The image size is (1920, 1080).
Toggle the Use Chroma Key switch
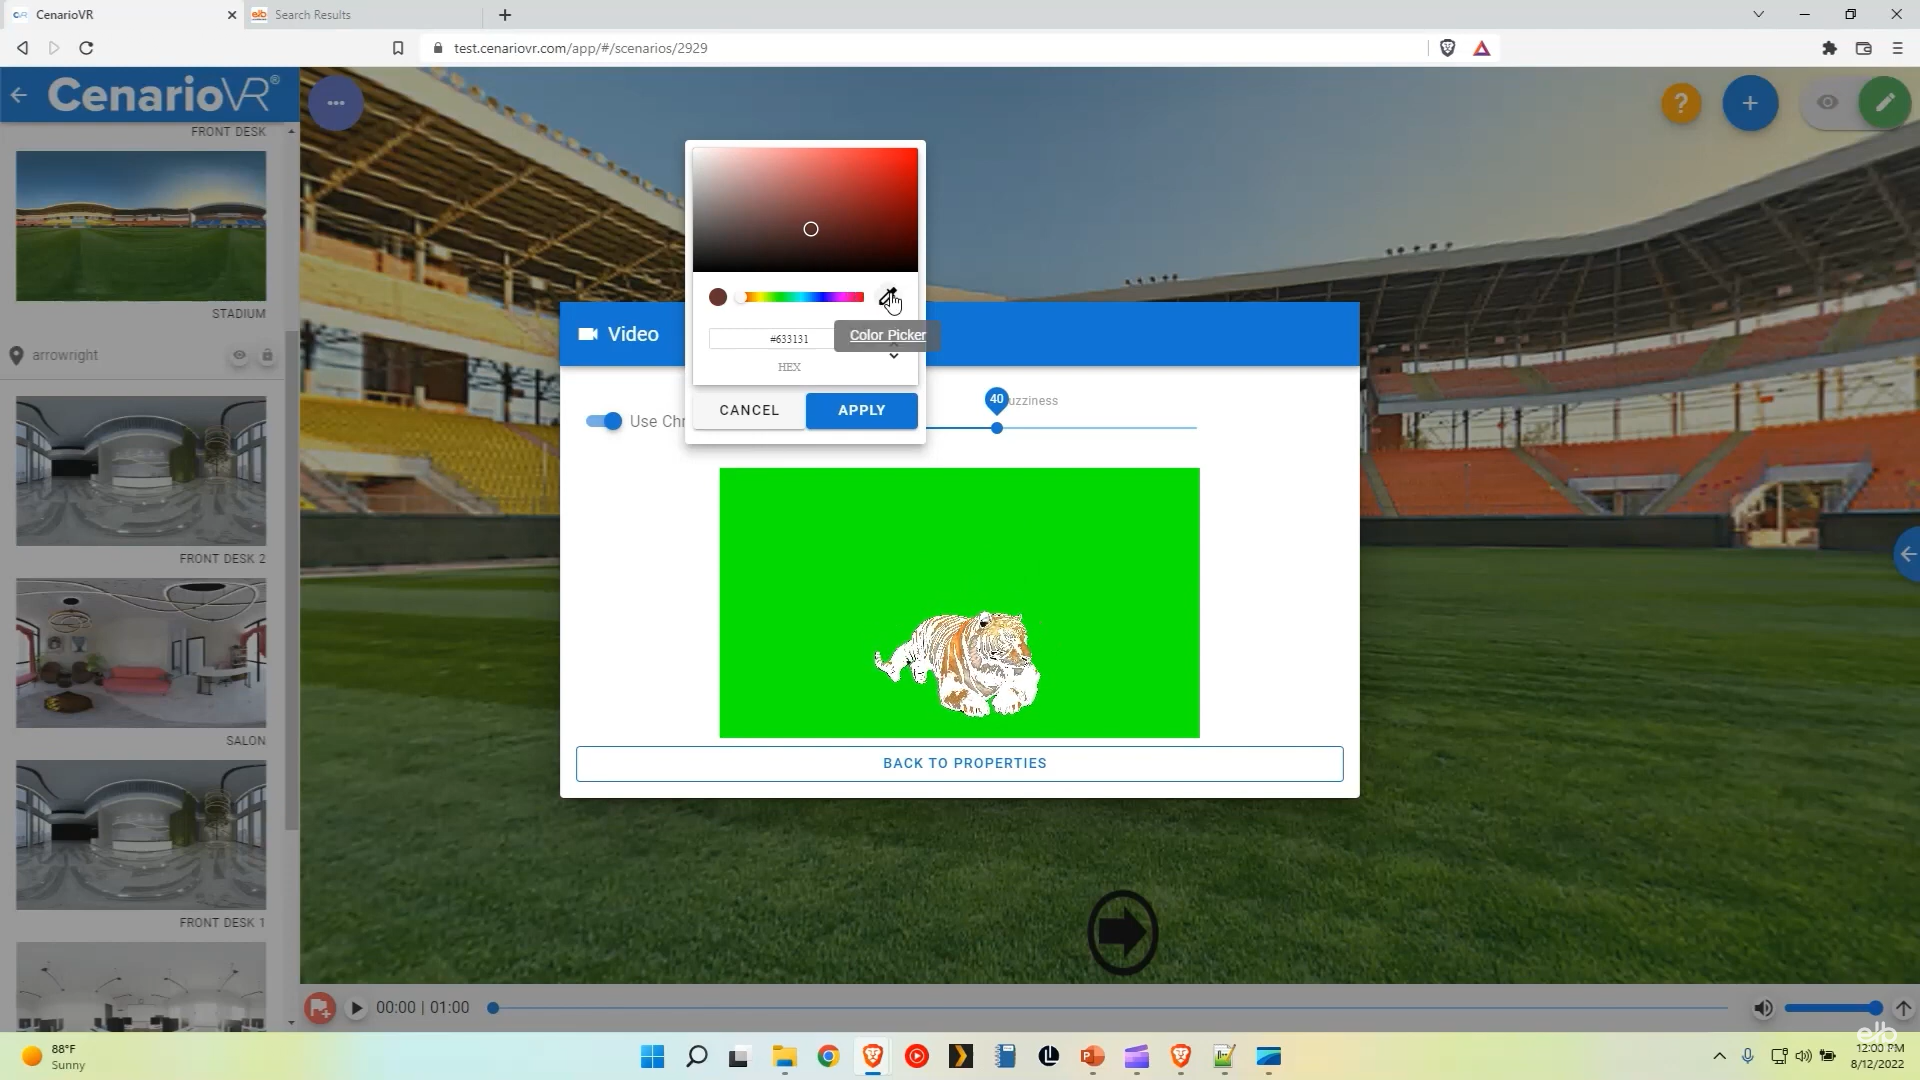604,421
